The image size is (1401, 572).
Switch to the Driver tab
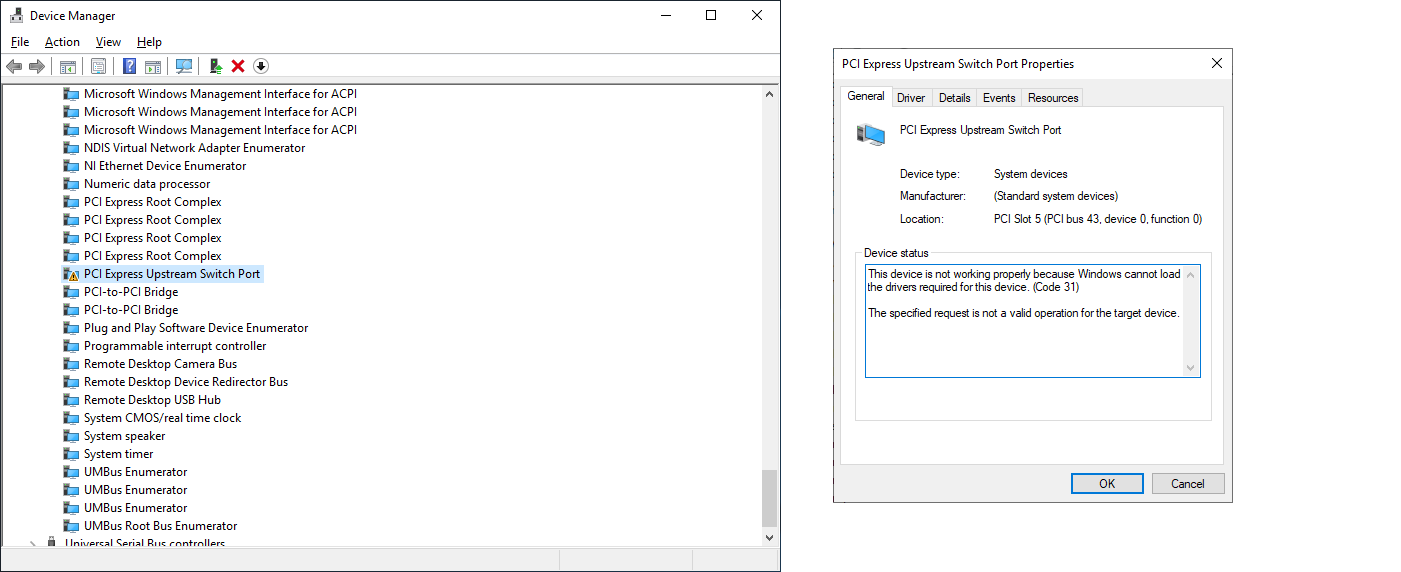click(x=911, y=98)
